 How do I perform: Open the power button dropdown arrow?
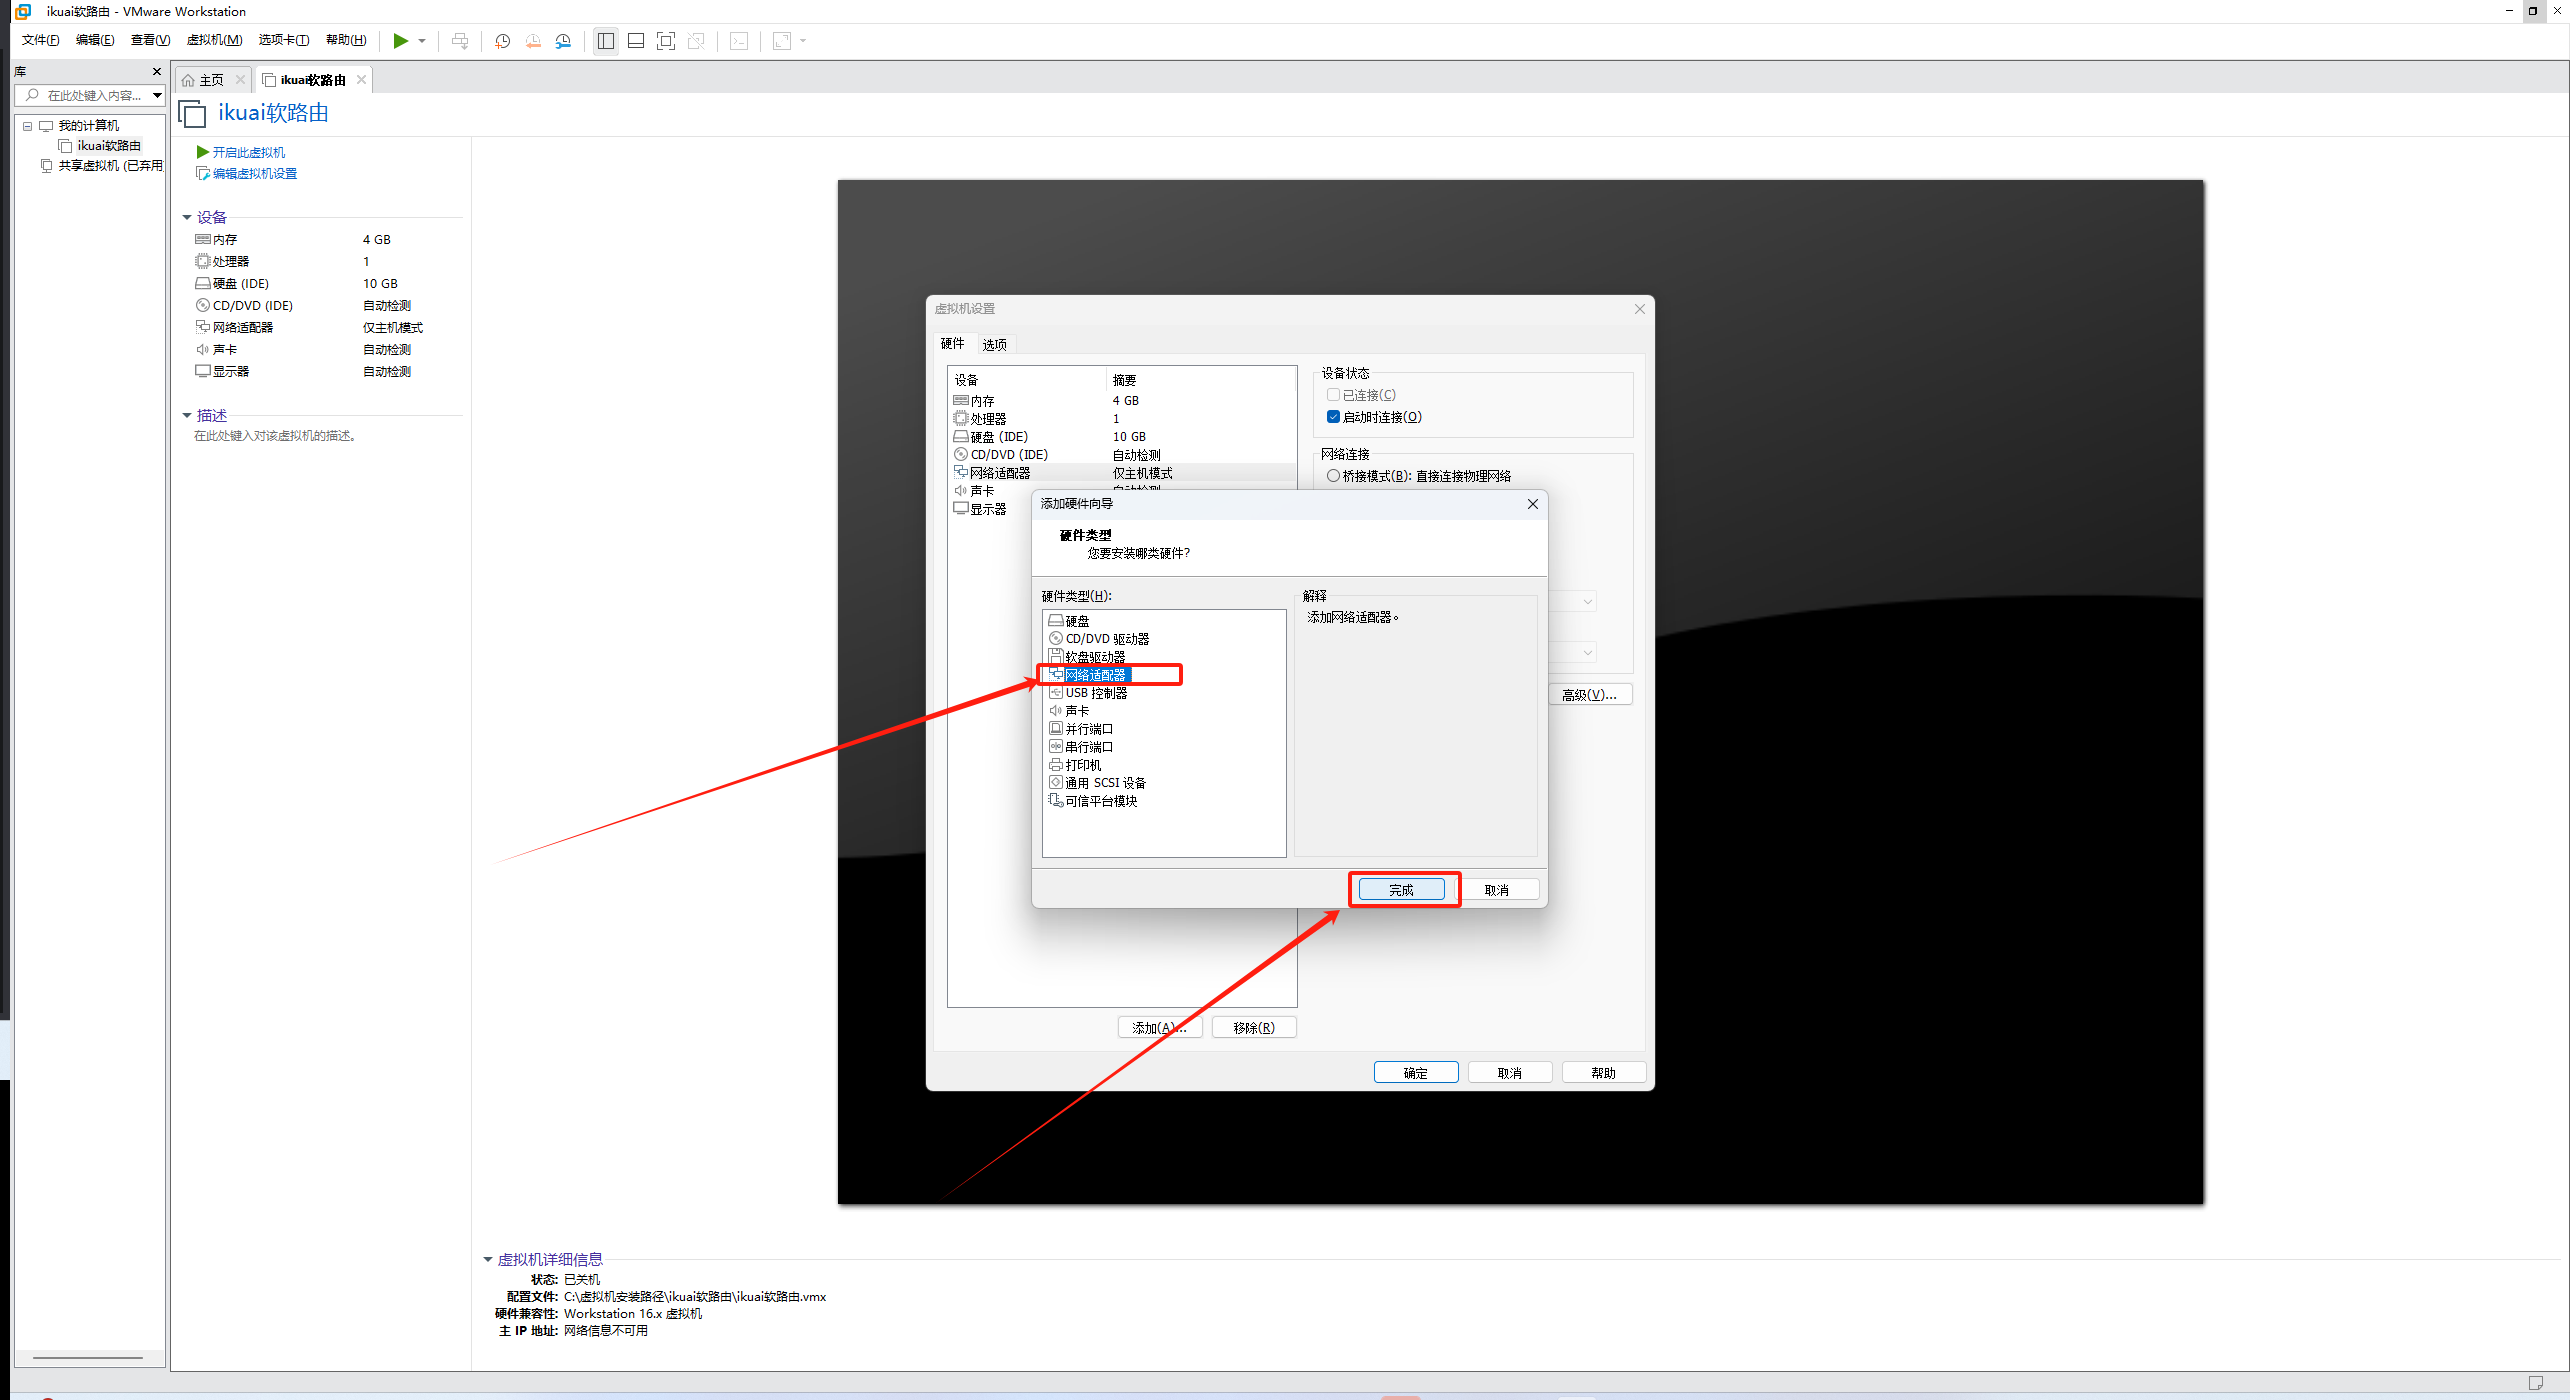pos(422,41)
